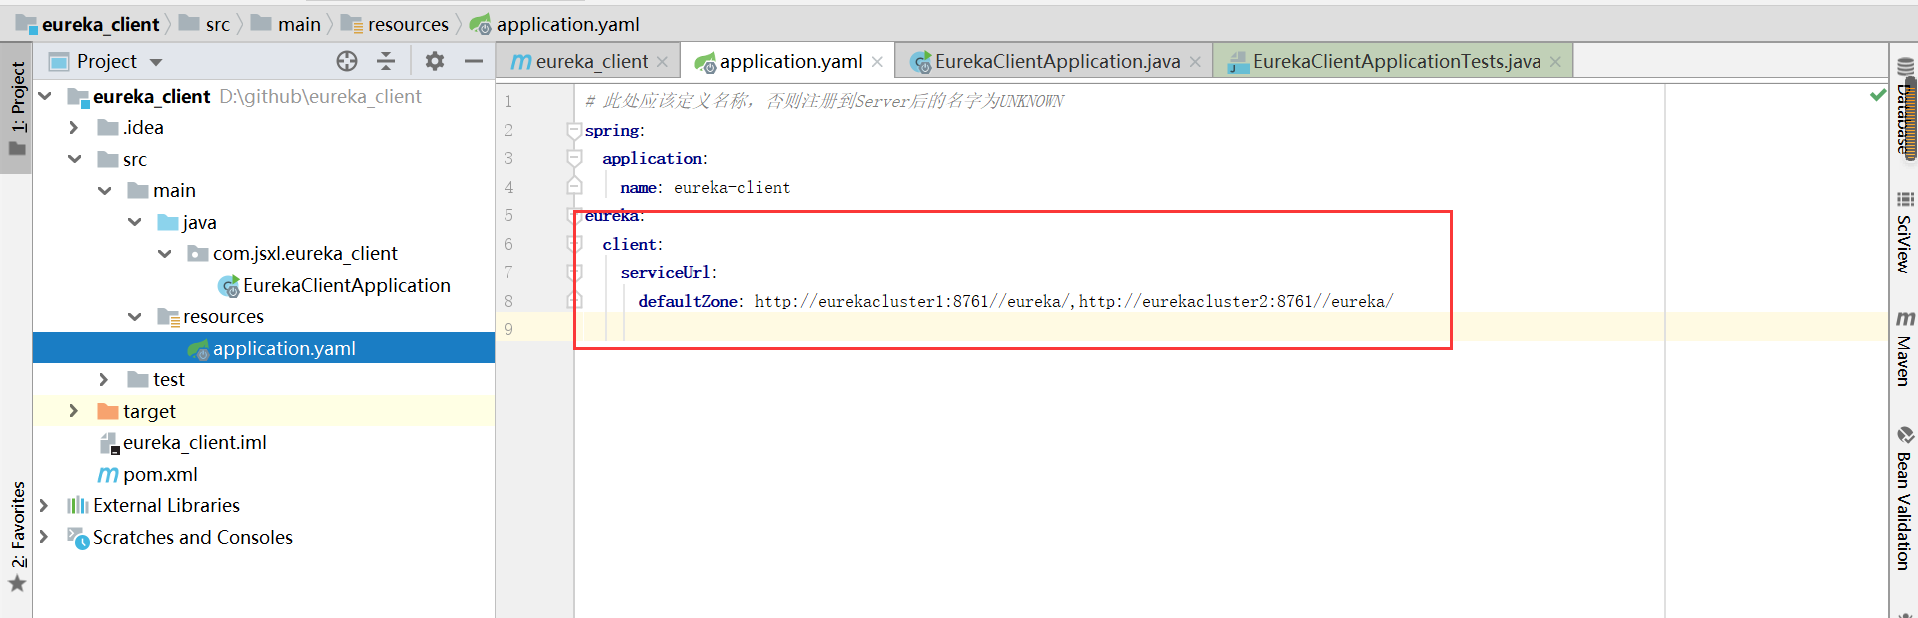The image size is (1918, 618).
Task: Open Project panel settings gear
Action: [434, 61]
